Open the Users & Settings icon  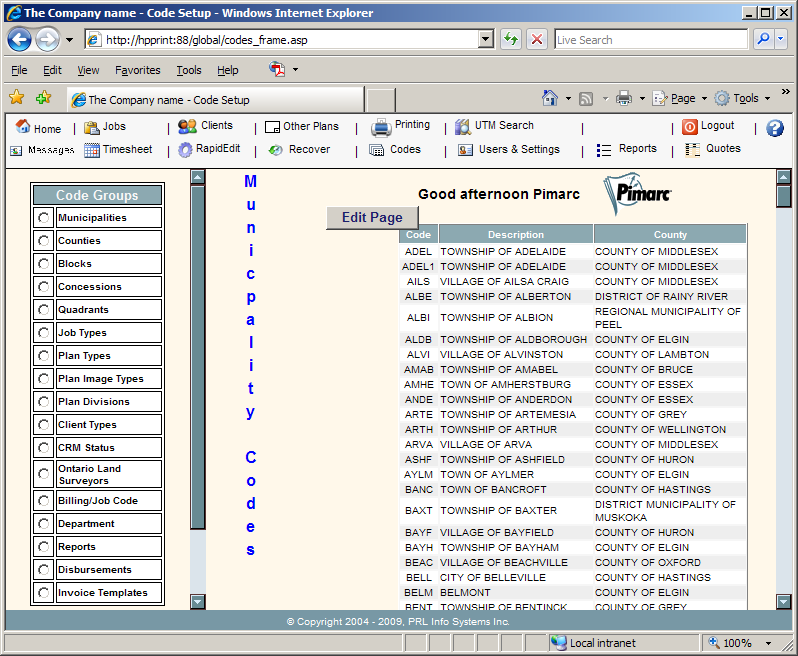(465, 150)
